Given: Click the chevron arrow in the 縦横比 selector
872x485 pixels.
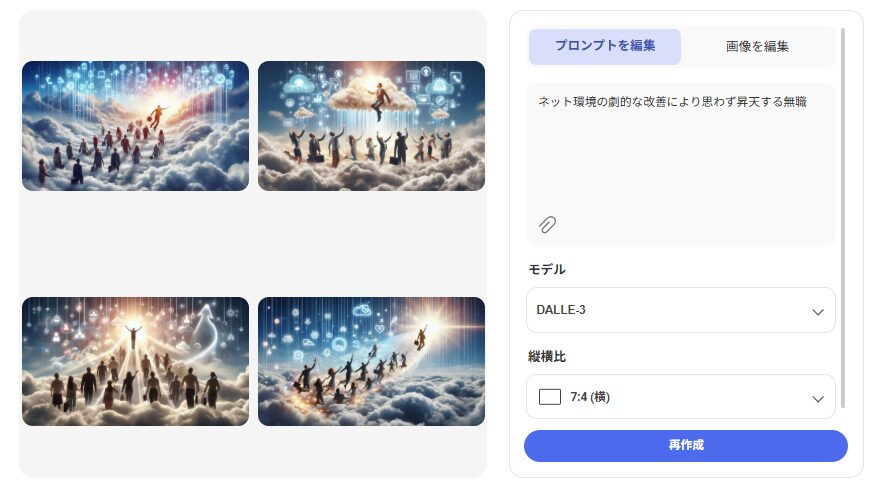Looking at the screenshot, I should [x=818, y=399].
